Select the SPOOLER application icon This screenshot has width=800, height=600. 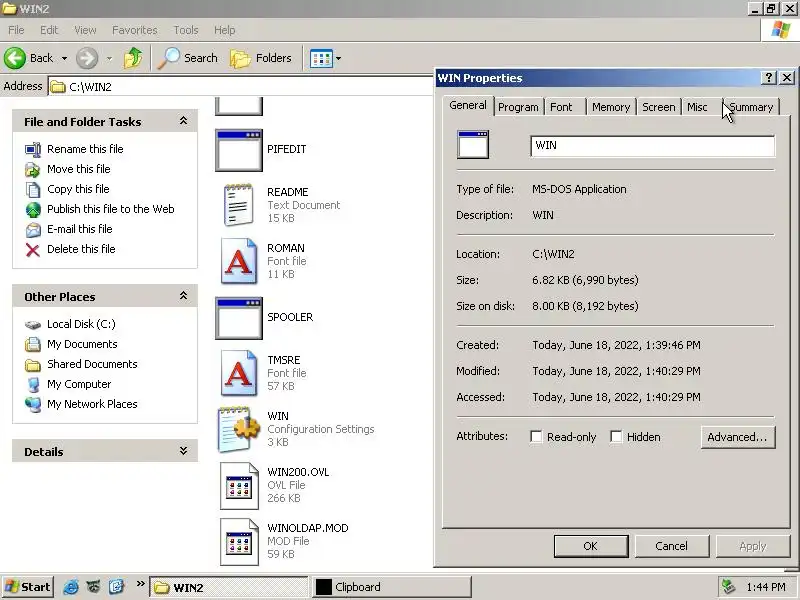click(239, 318)
